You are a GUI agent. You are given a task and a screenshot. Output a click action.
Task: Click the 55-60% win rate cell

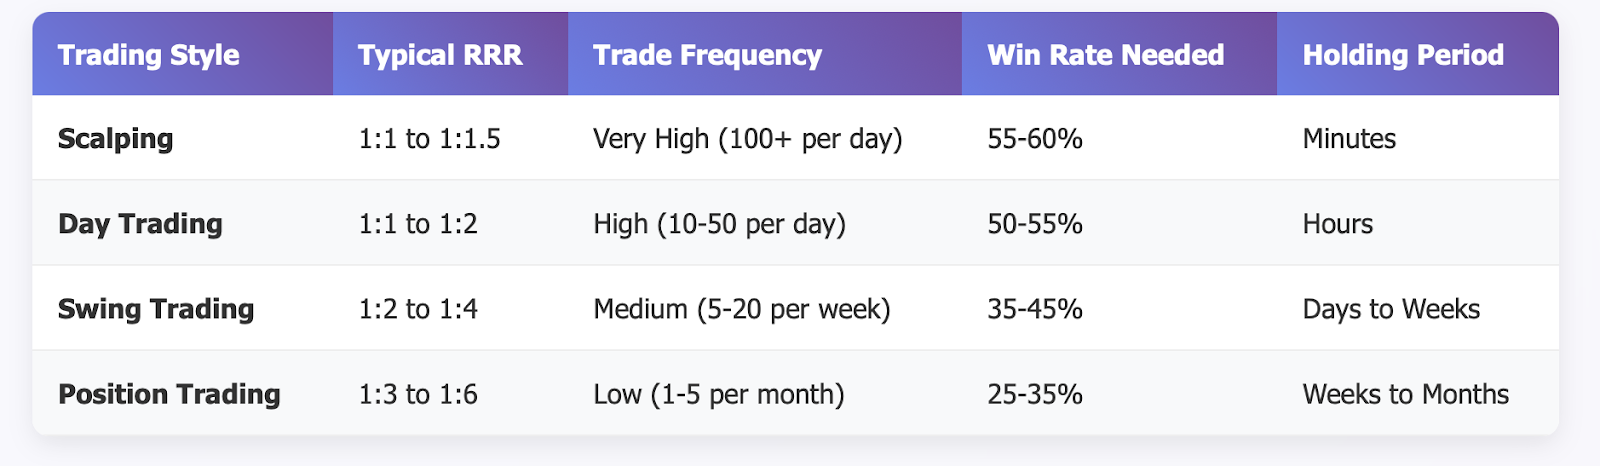(1035, 138)
